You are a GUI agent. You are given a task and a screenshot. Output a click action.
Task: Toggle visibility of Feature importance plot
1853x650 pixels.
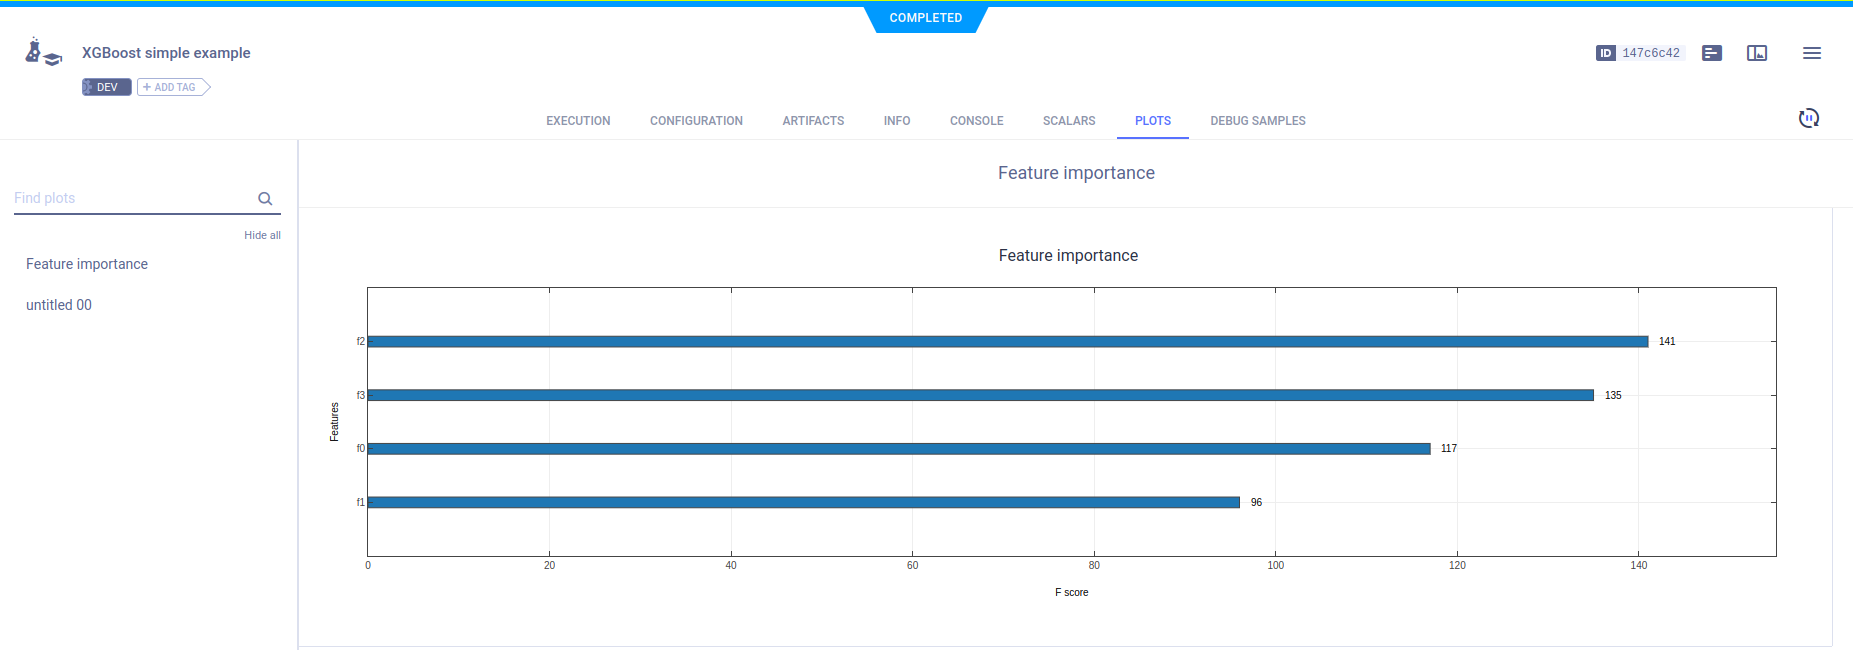(x=87, y=264)
